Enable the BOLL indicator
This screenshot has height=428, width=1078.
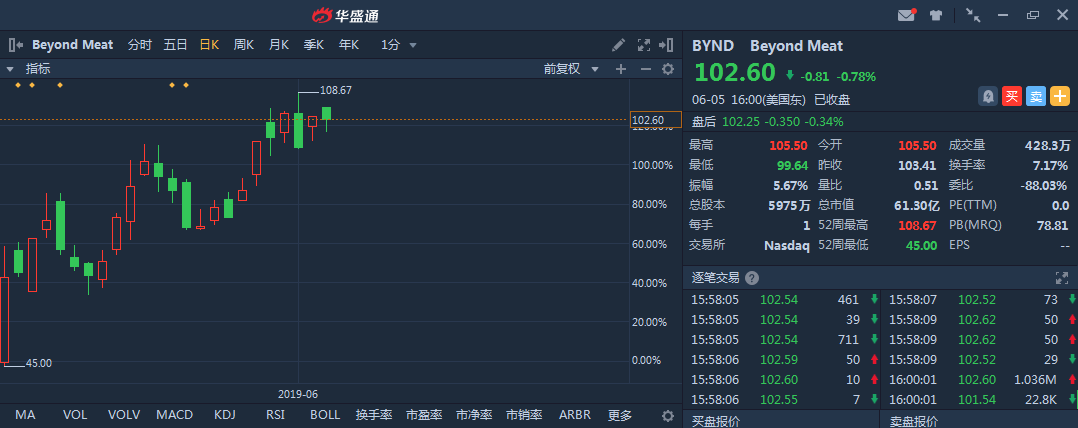tap(325, 415)
